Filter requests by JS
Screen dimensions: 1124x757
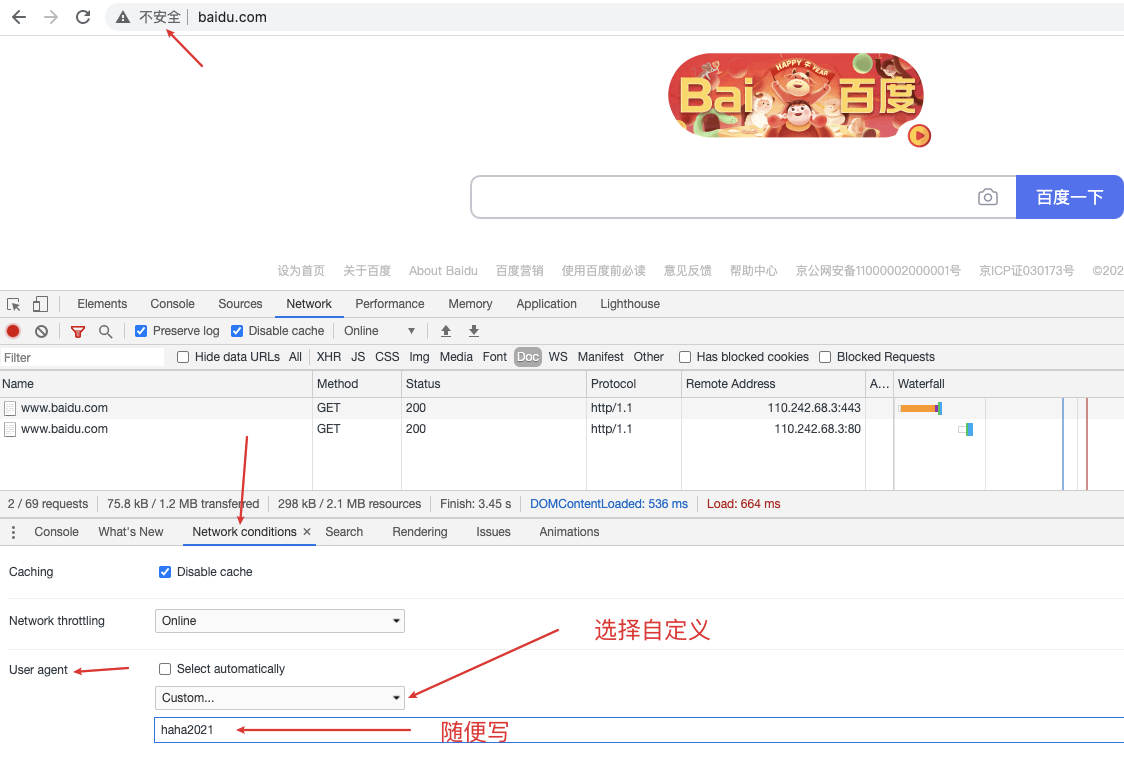click(358, 357)
